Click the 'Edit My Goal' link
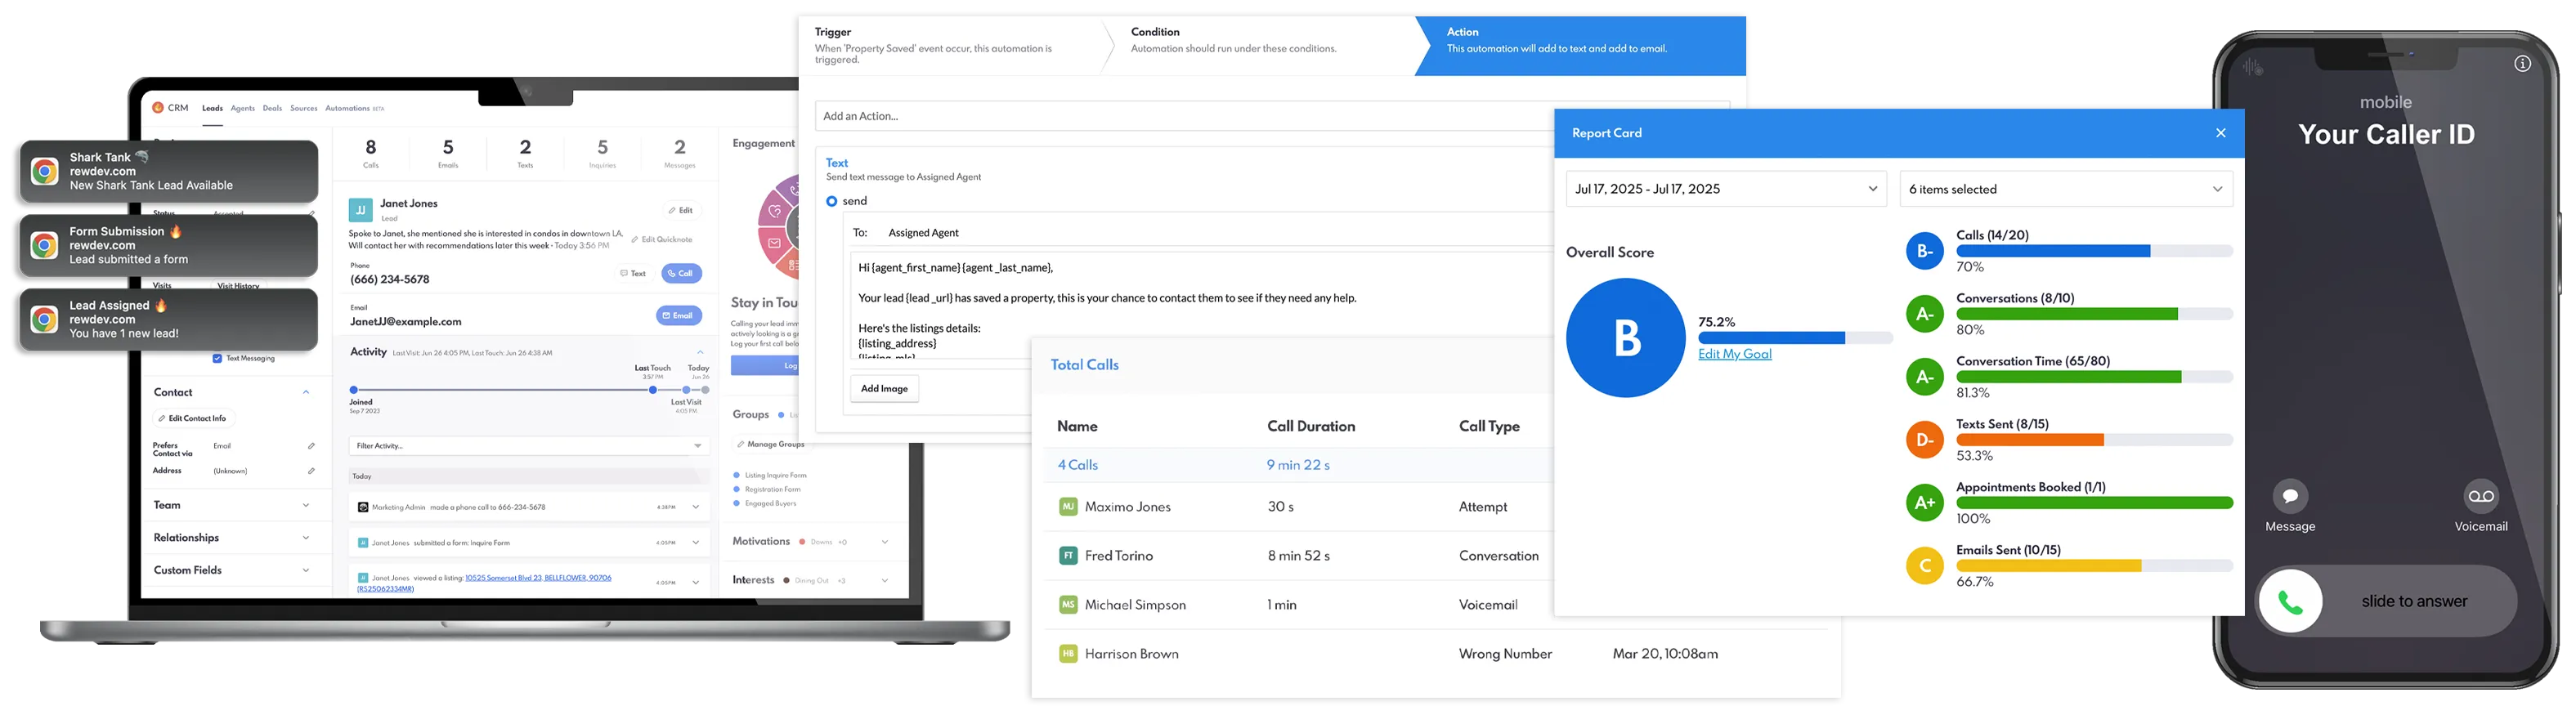The width and height of the screenshot is (2576, 715). (1734, 354)
